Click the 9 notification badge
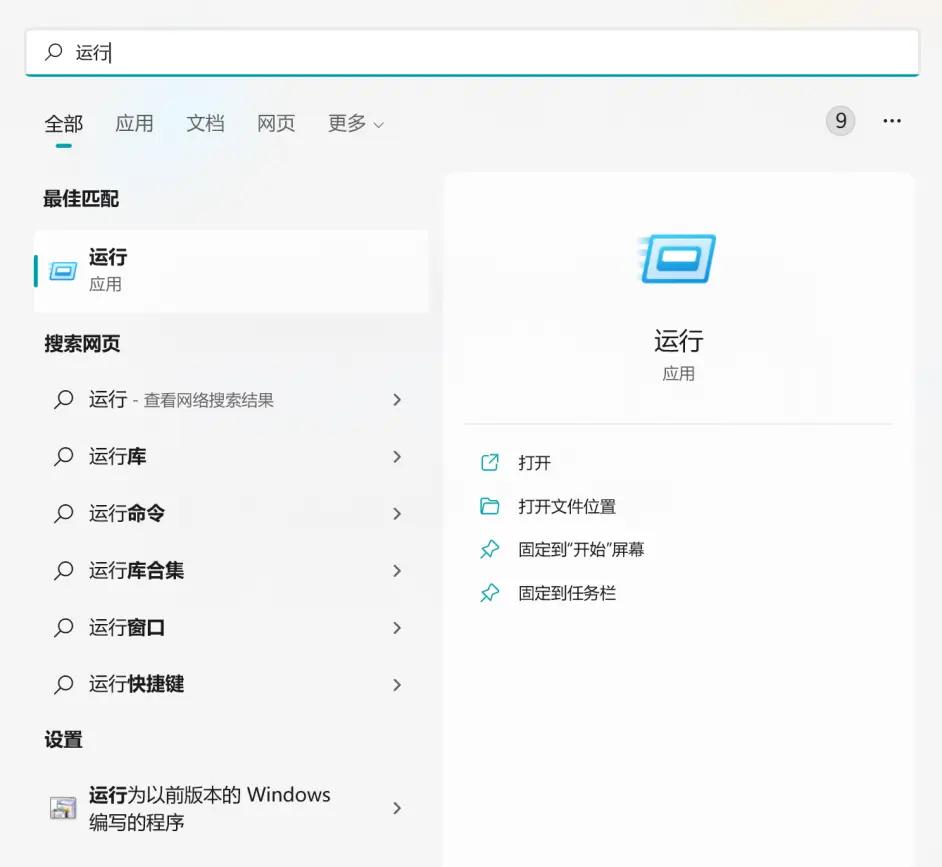This screenshot has height=867, width=942. click(841, 120)
